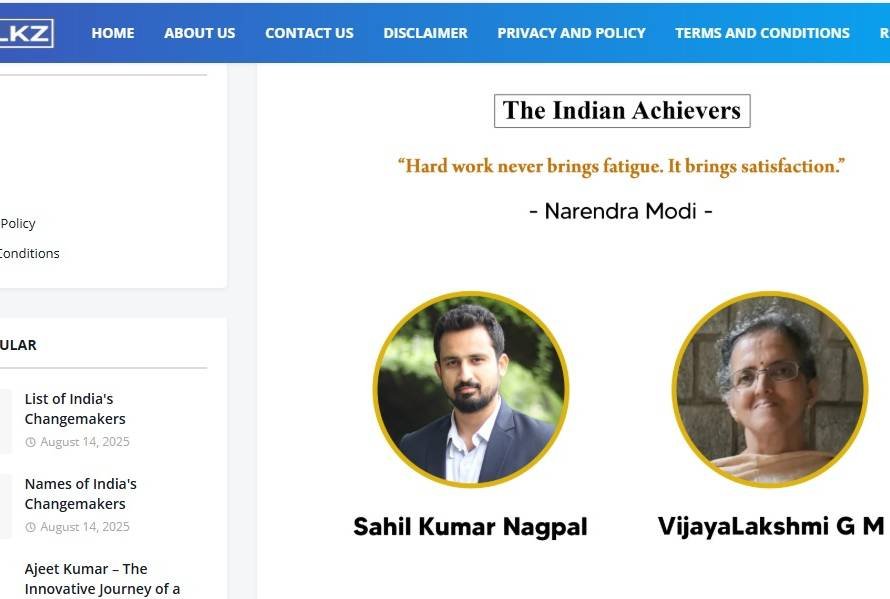Open the ABOUT US page
This screenshot has height=599, width=890.
[199, 33]
